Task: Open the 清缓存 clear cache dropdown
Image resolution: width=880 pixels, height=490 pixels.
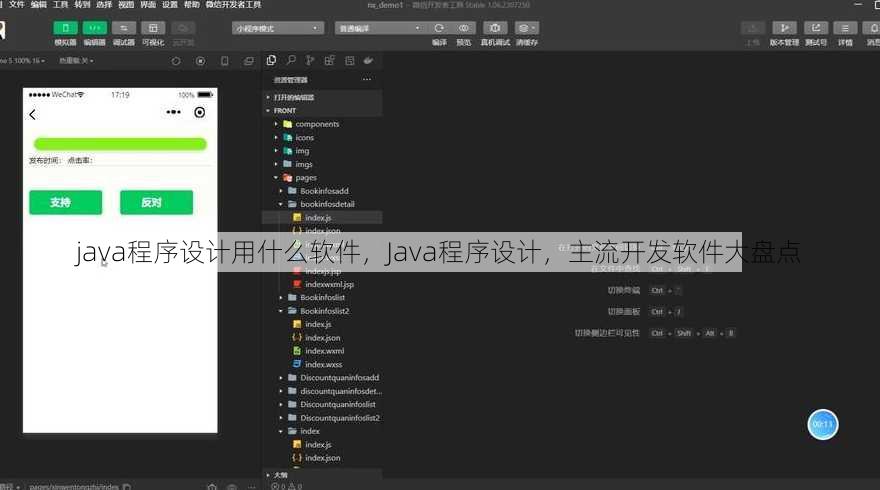Action: (526, 28)
